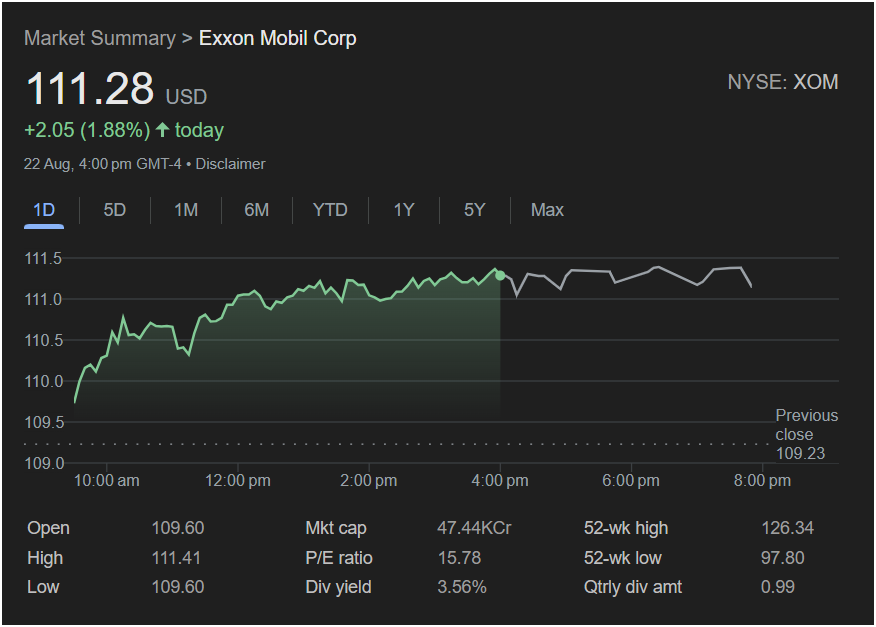Click the 52-wk high value 126.34
This screenshot has height=627, width=876.
click(x=784, y=528)
